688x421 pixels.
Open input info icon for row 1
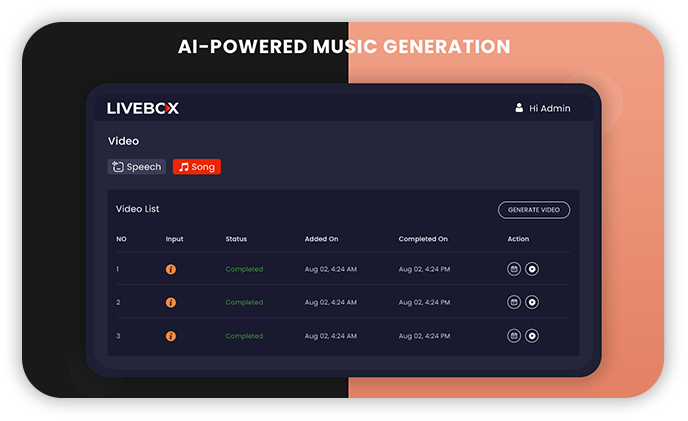pyautogui.click(x=171, y=269)
